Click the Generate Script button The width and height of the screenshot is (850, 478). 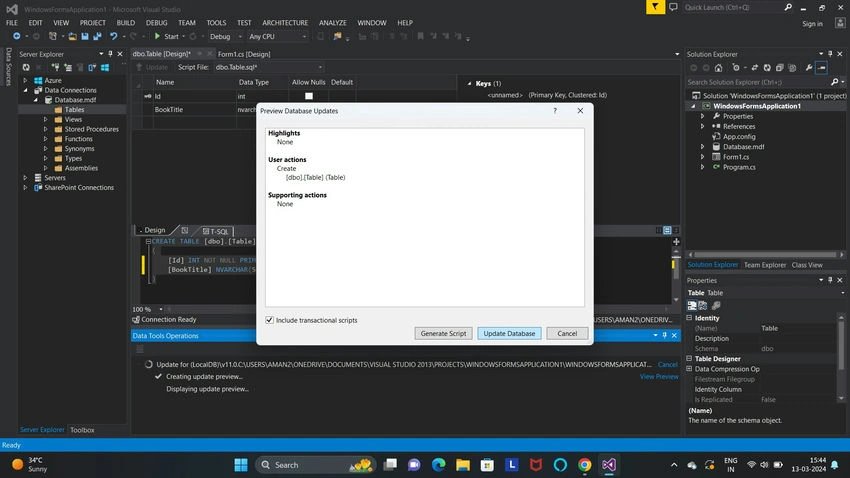tap(443, 333)
